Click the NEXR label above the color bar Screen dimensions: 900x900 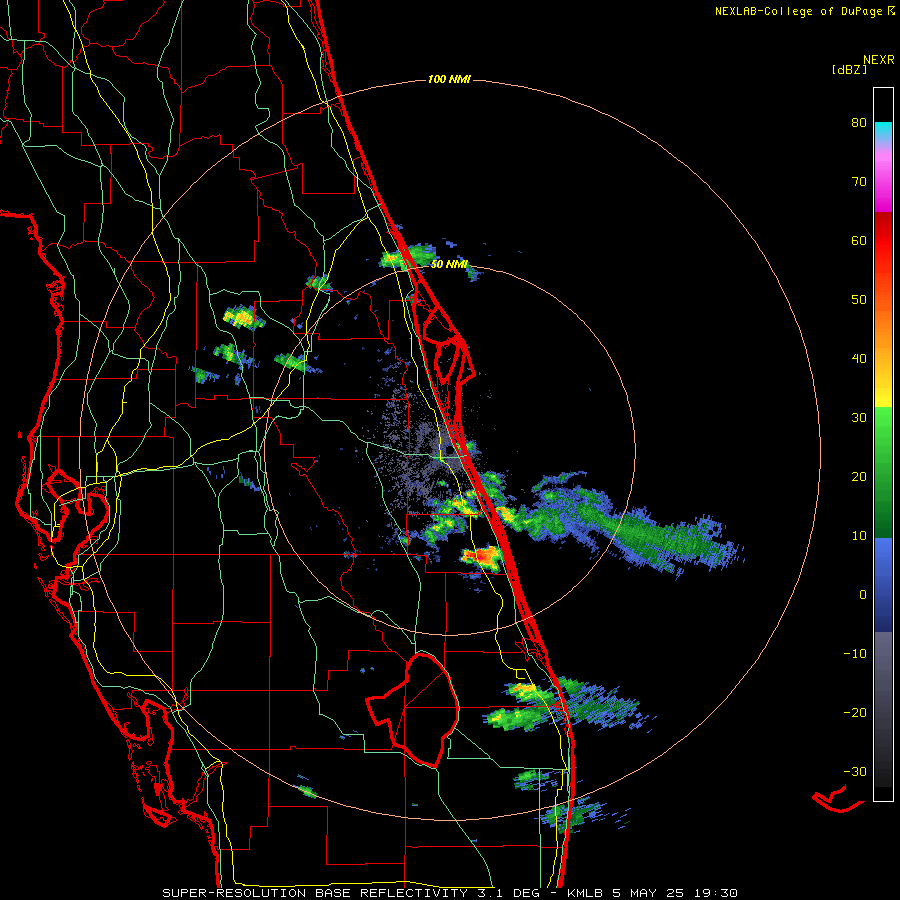pyautogui.click(x=878, y=60)
